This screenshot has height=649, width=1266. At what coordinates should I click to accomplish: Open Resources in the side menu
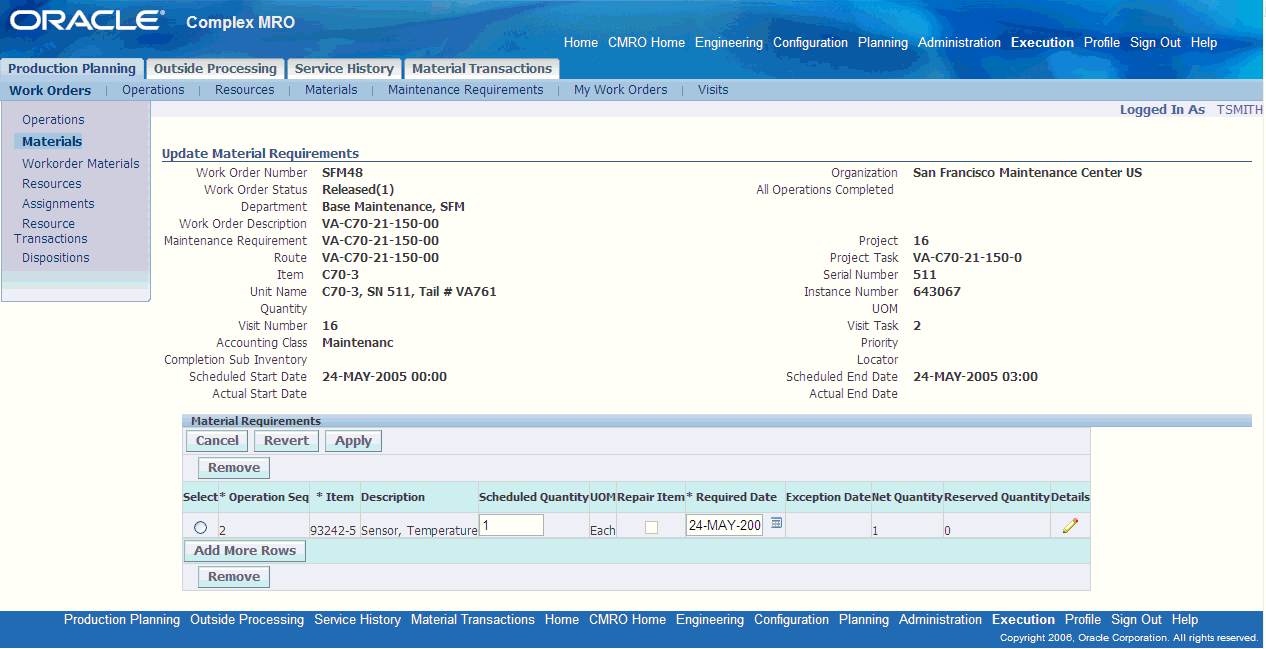52,184
